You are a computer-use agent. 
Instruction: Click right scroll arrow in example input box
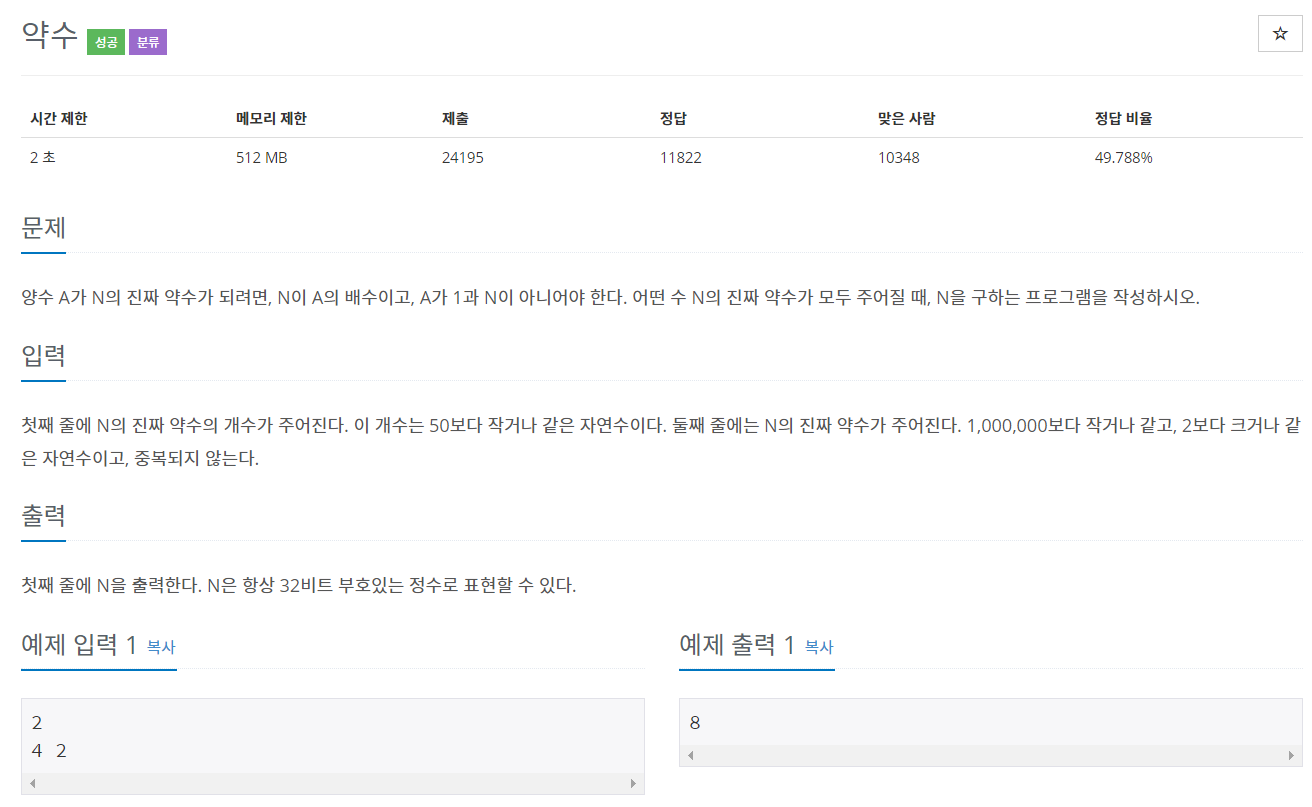pos(633,783)
